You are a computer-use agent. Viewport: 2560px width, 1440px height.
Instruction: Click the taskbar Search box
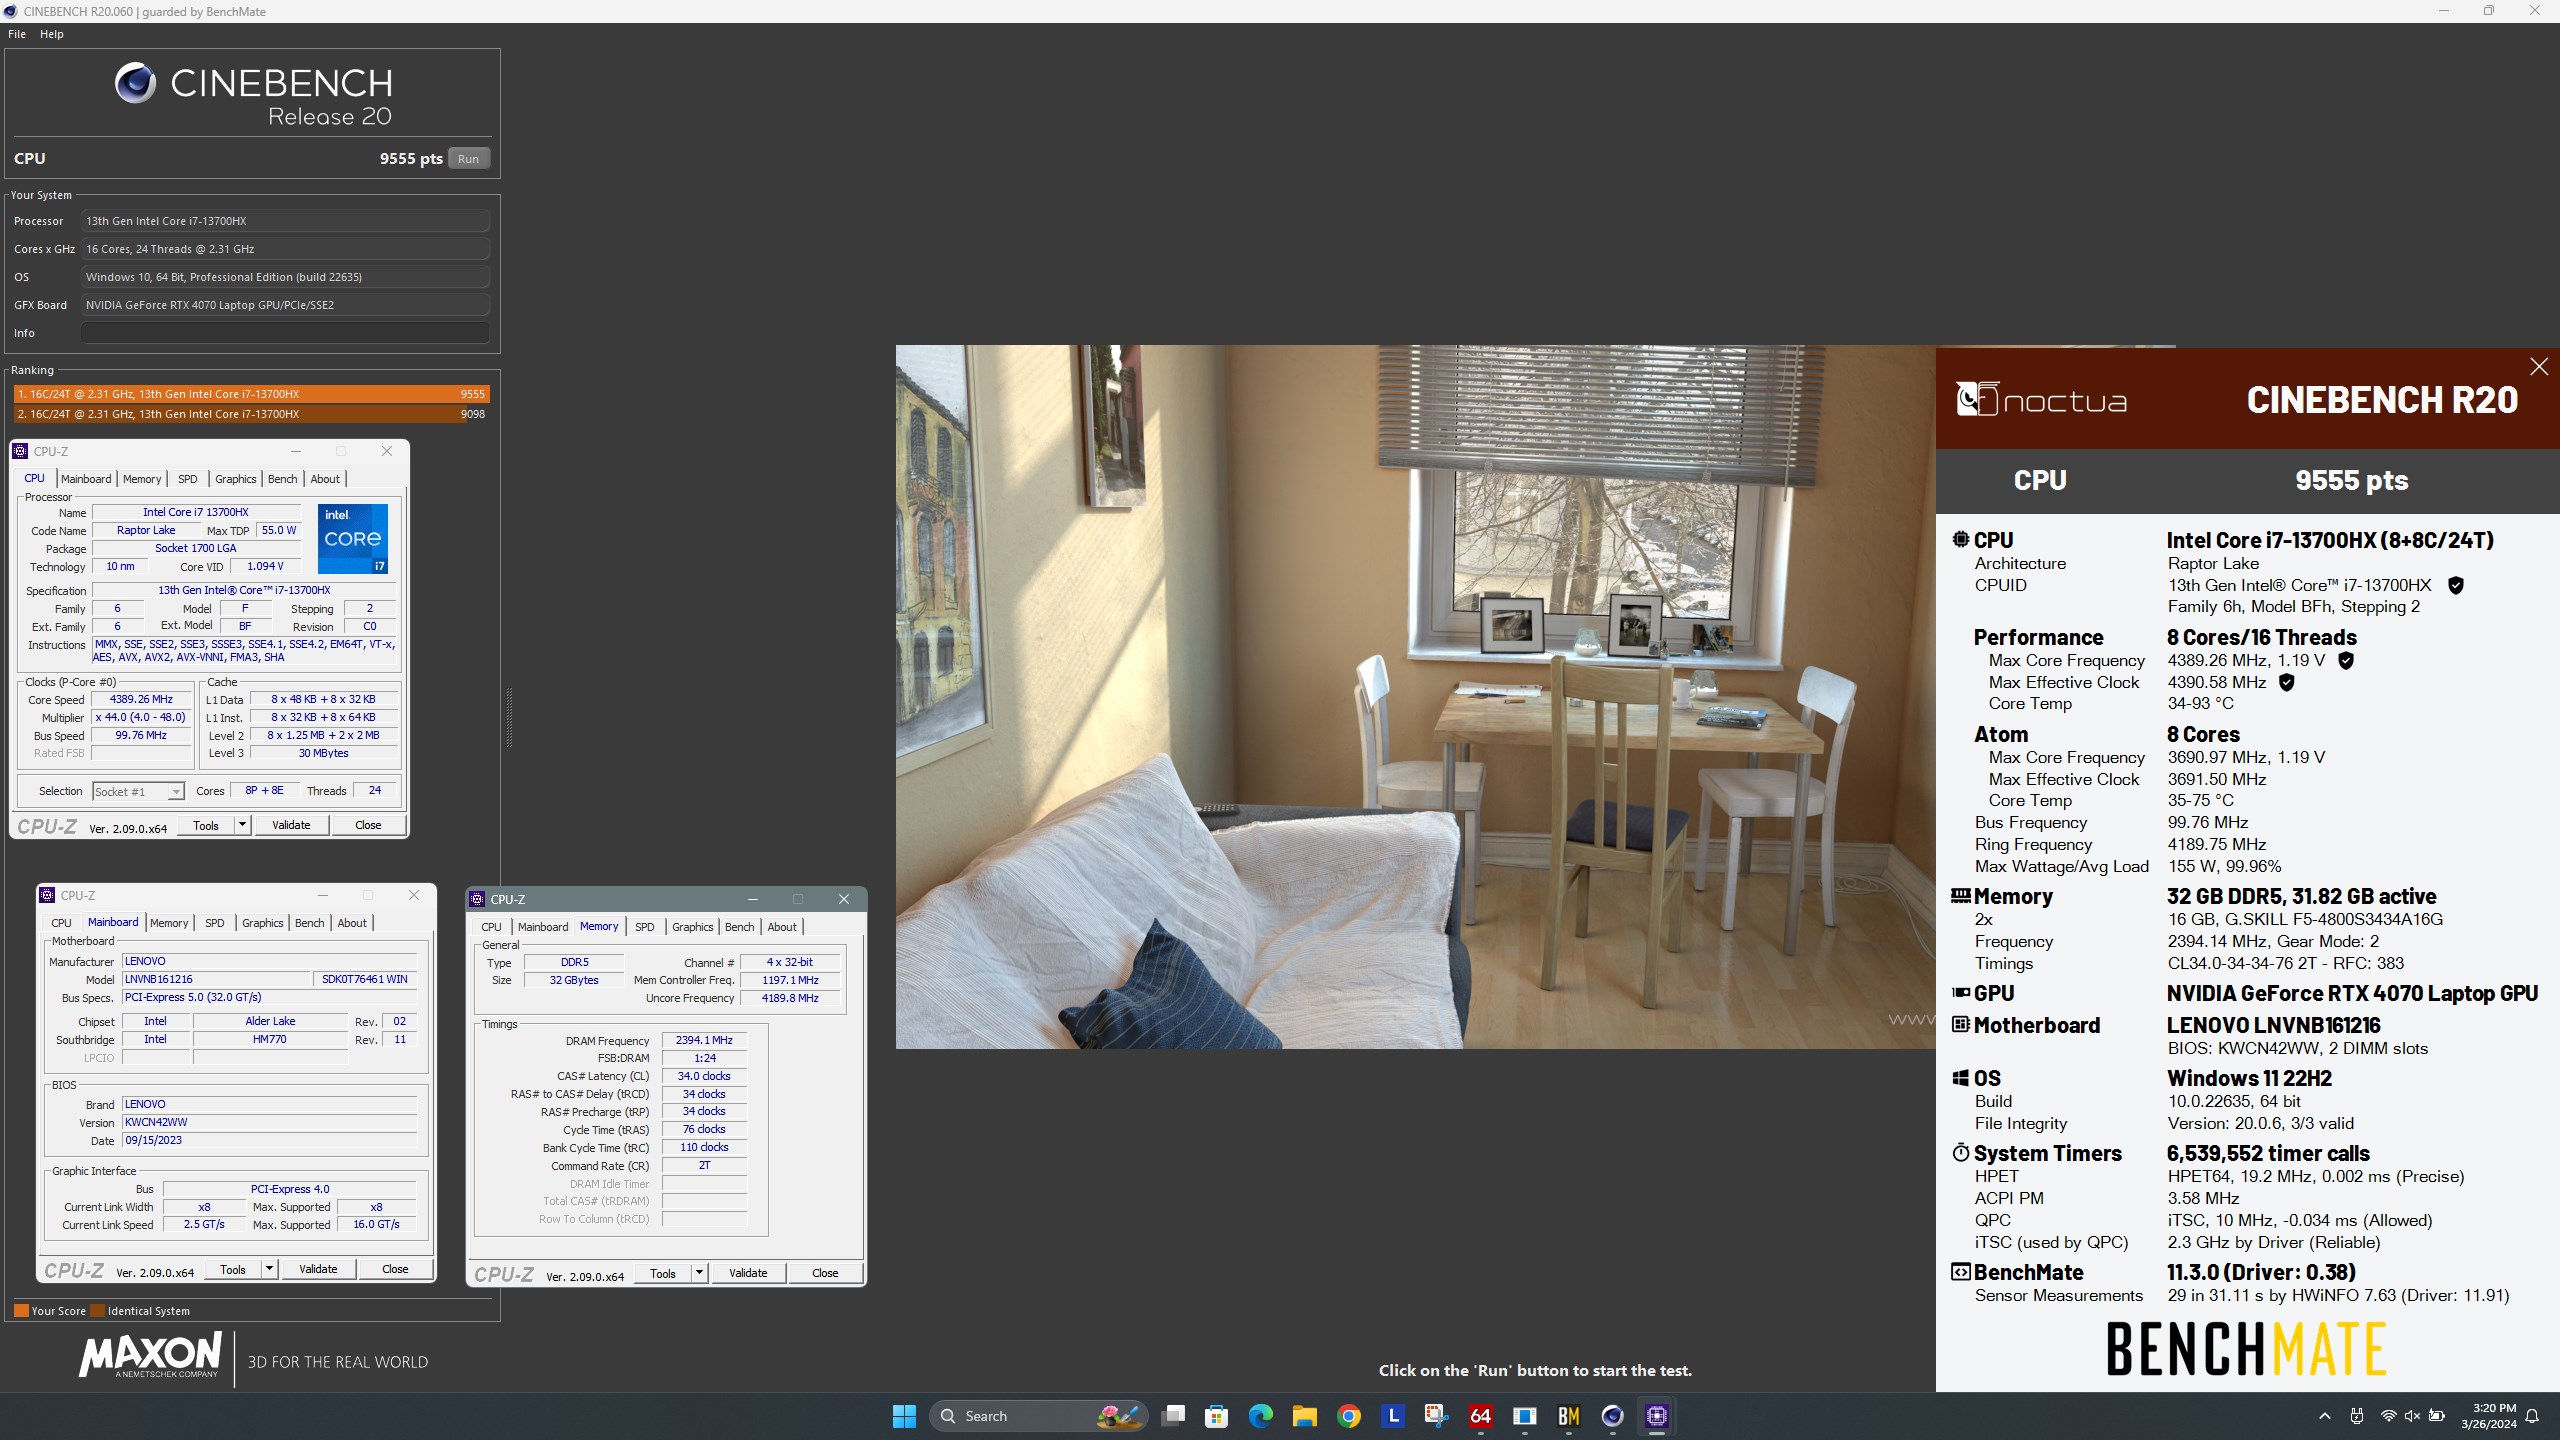(x=1040, y=1416)
